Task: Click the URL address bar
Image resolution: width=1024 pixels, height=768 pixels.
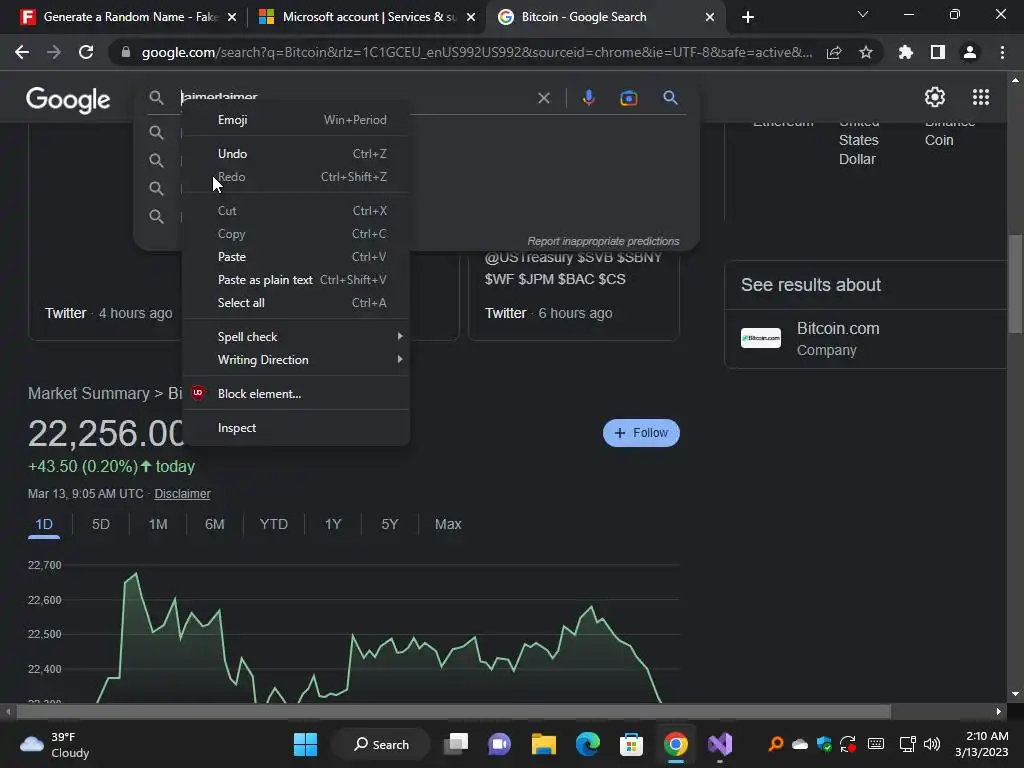Action: coord(477,52)
